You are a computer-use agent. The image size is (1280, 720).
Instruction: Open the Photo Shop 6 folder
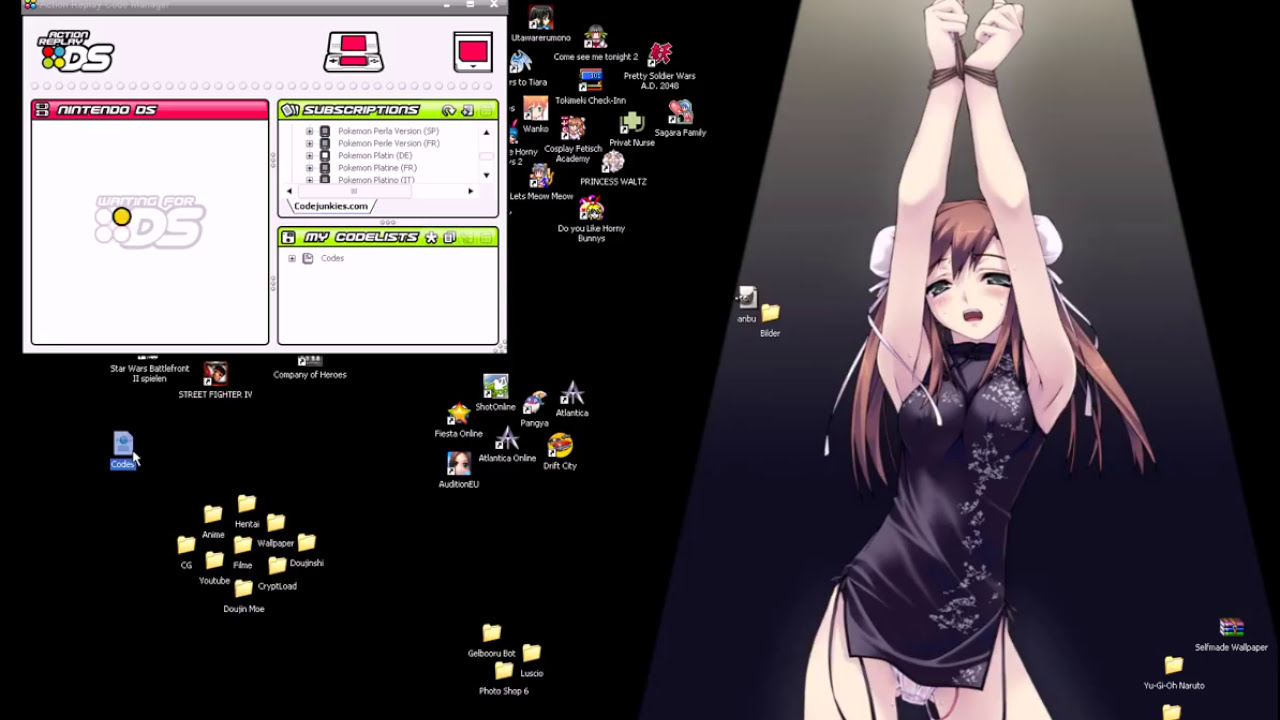504,671
